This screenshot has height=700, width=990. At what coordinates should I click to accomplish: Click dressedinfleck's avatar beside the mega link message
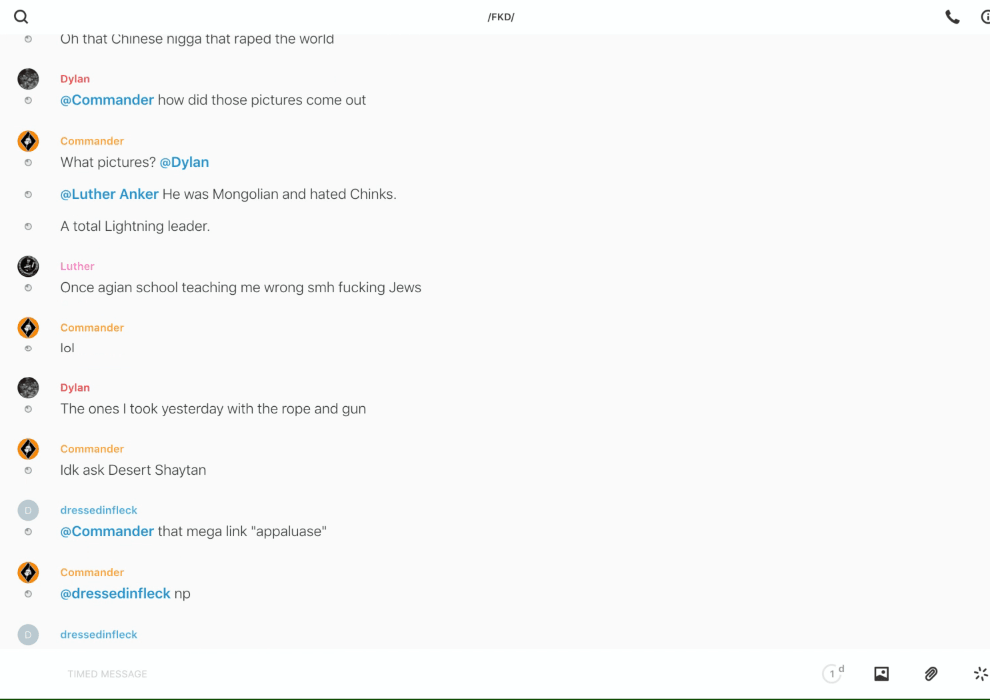pyautogui.click(x=28, y=510)
